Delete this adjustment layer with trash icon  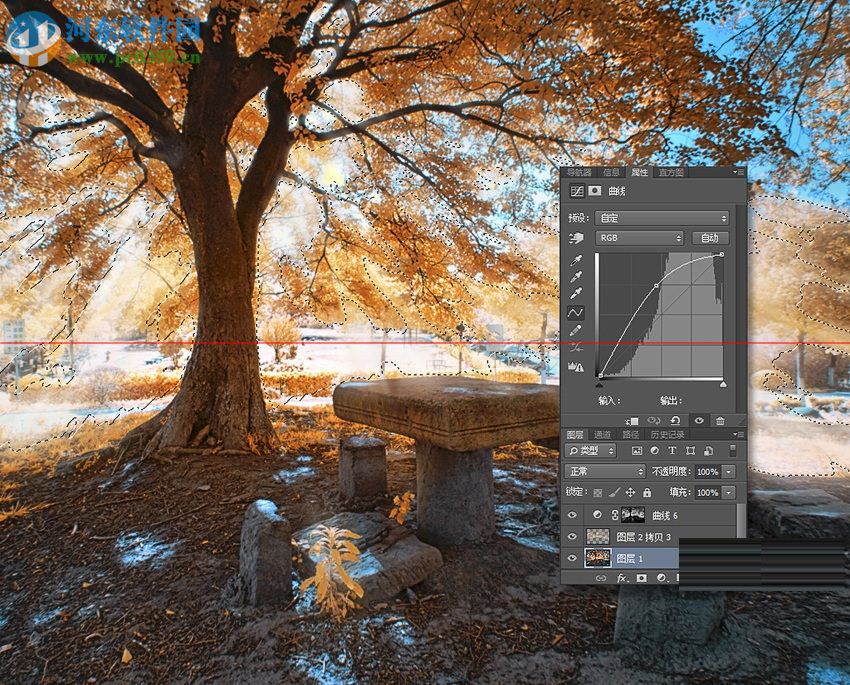pos(720,421)
